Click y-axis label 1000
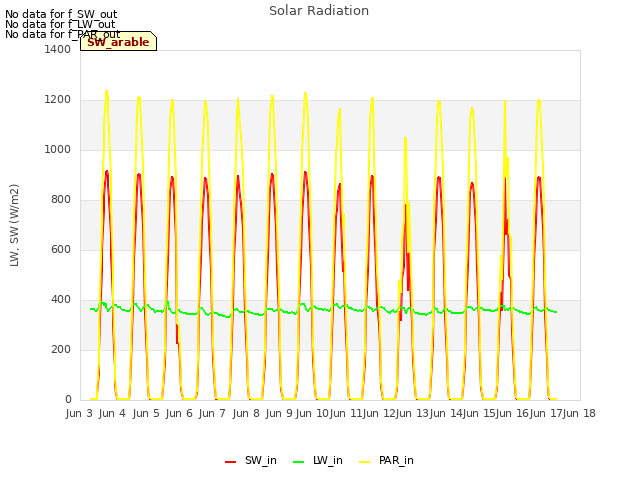The image size is (640, 480). (x=58, y=149)
